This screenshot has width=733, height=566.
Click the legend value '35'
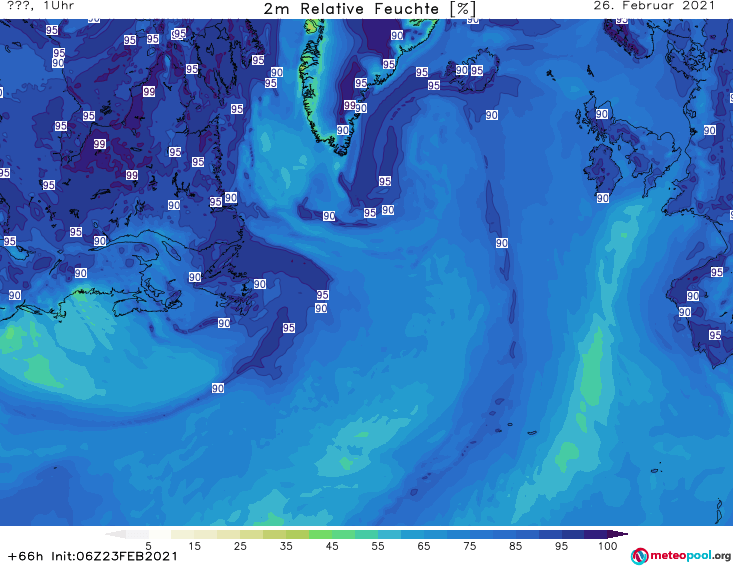click(x=286, y=546)
